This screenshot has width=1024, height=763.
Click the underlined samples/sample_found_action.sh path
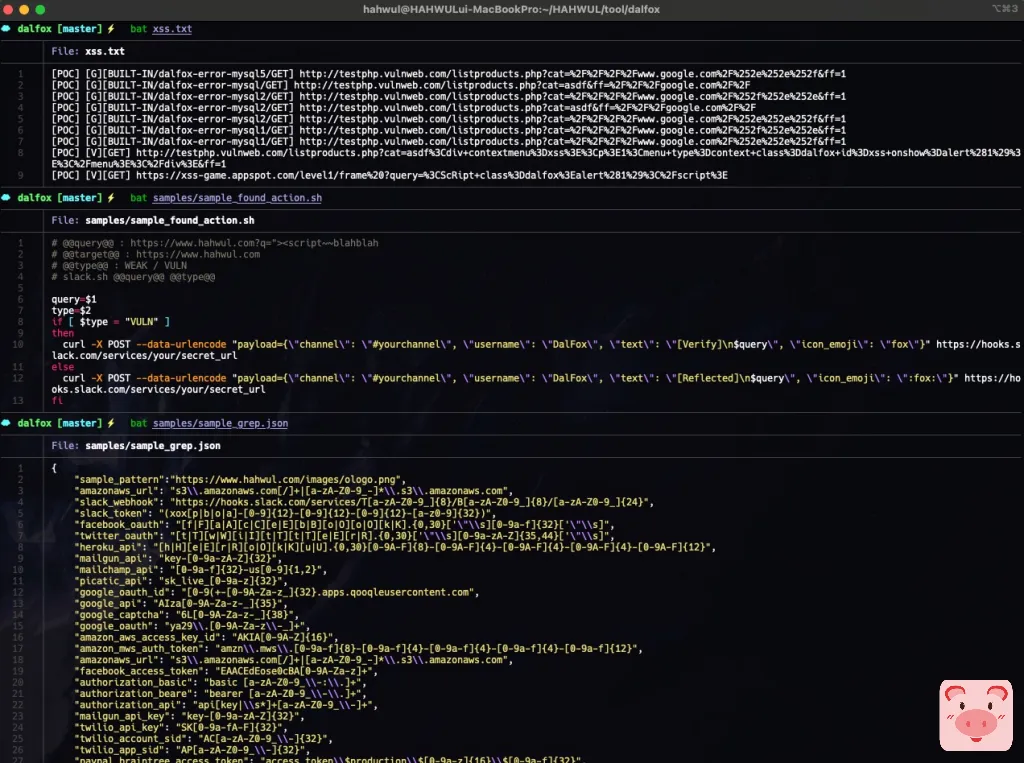237,198
